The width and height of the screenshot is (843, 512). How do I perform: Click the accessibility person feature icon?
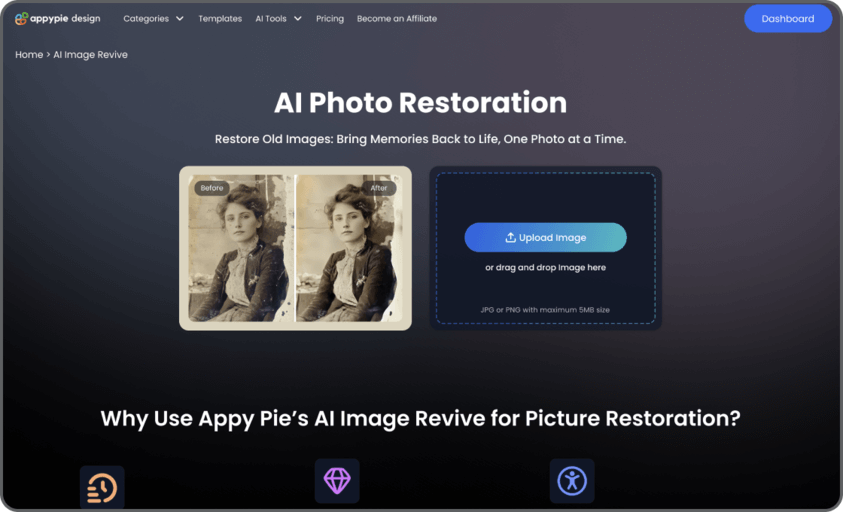(x=572, y=481)
